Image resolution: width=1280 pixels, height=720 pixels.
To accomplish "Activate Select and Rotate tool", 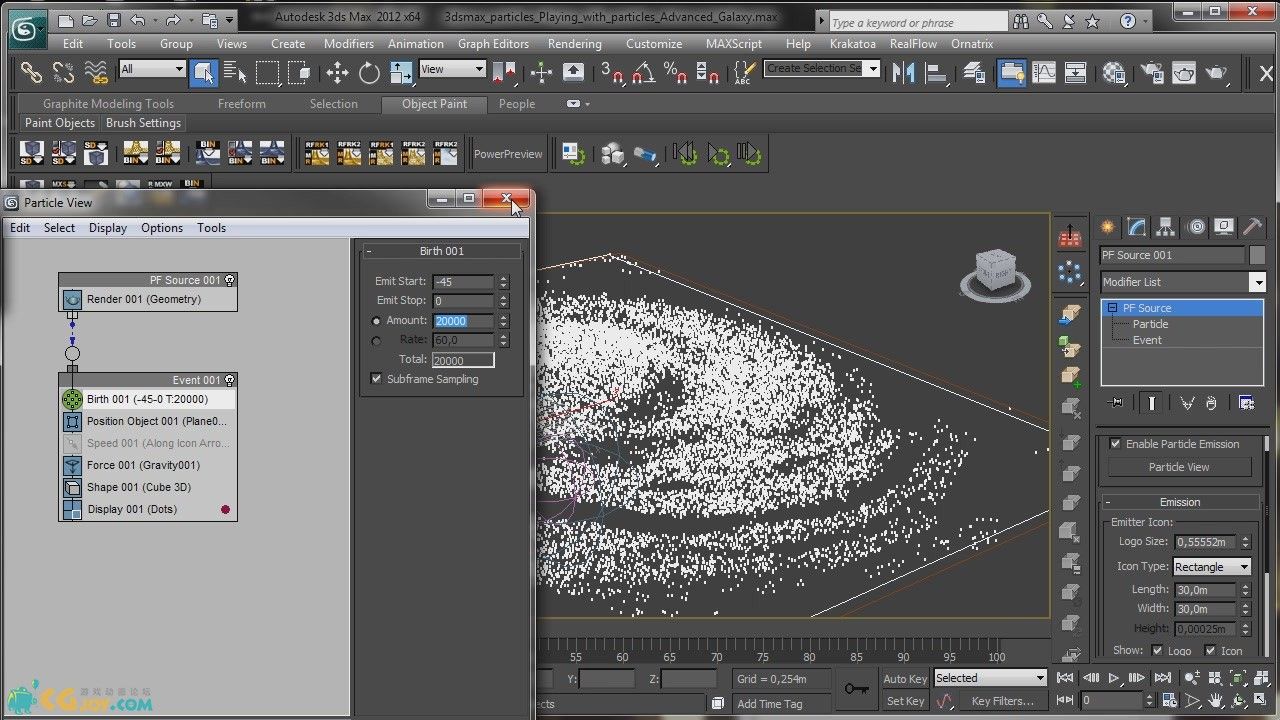I will tap(369, 72).
